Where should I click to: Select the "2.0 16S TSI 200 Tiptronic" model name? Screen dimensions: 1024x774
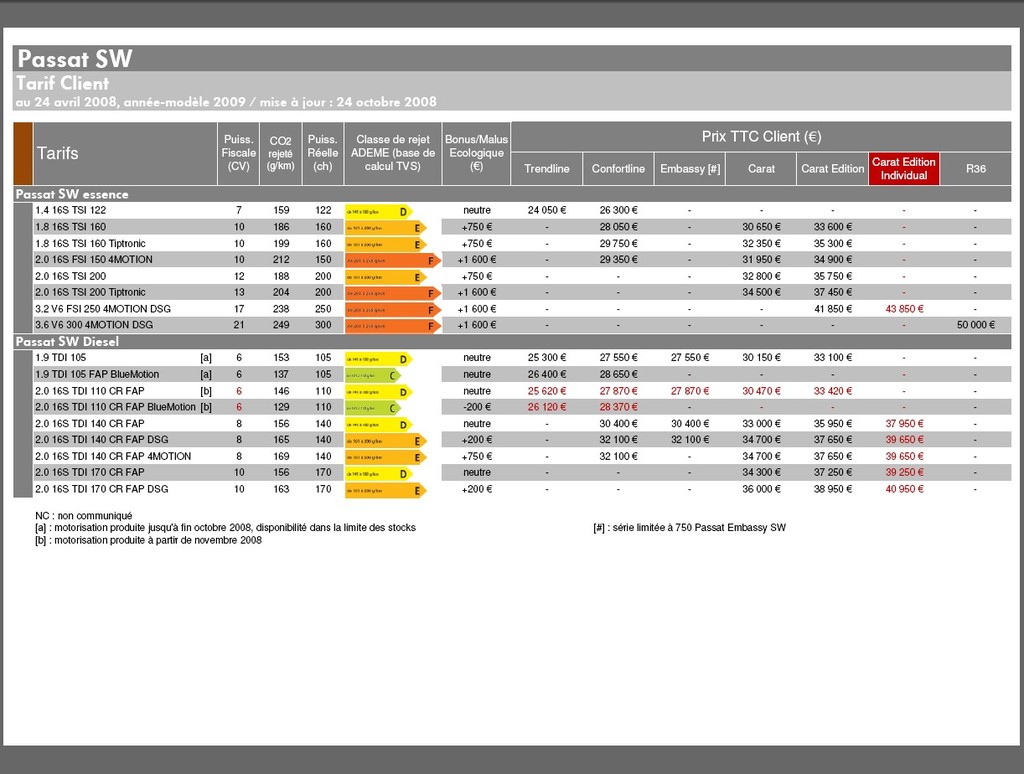pyautogui.click(x=90, y=292)
